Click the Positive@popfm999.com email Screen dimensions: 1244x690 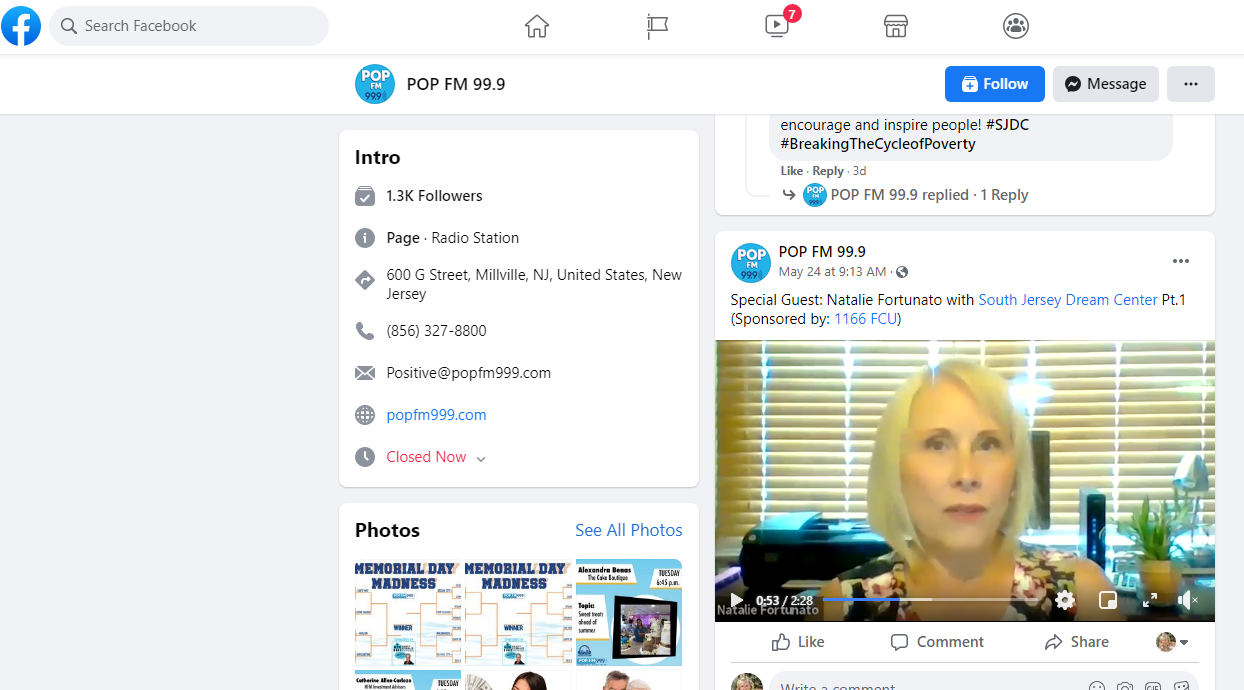(x=469, y=373)
